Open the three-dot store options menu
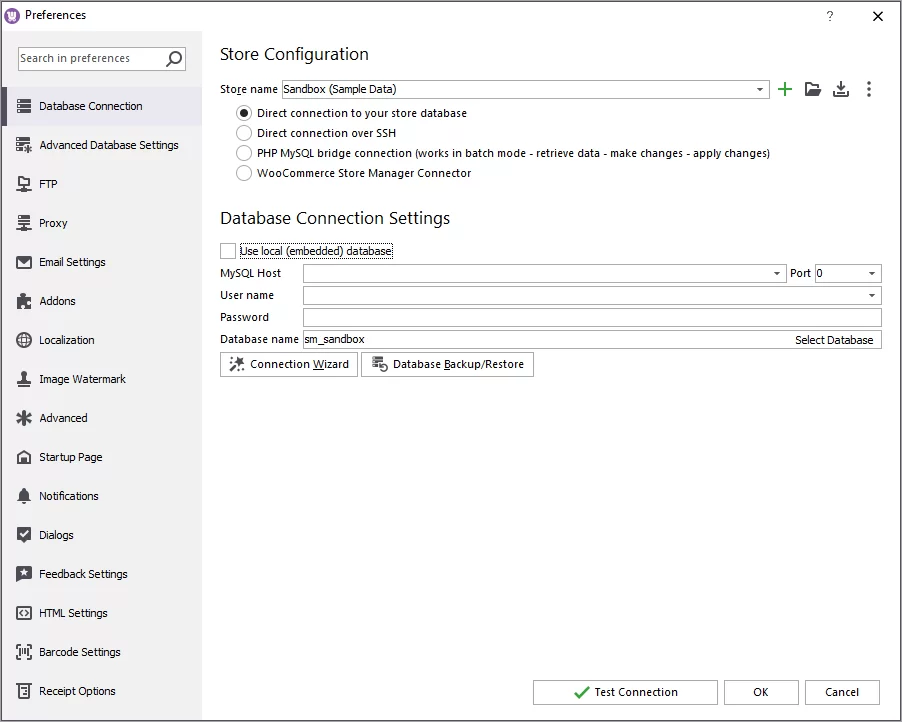This screenshot has width=902, height=722. 869,89
